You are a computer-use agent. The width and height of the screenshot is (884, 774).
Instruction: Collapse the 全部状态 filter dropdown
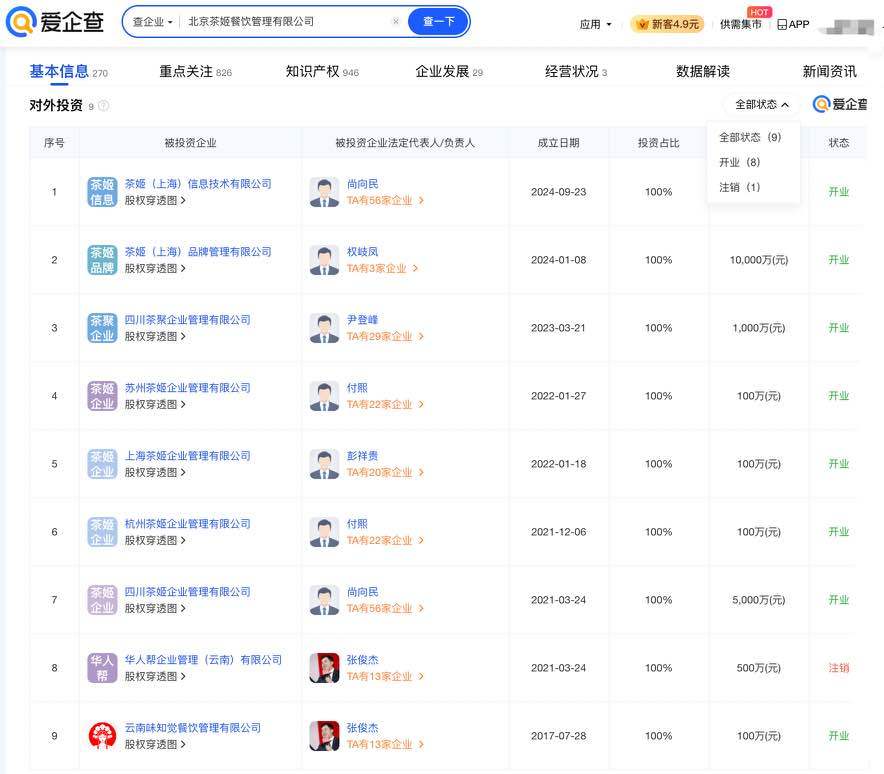click(x=762, y=104)
